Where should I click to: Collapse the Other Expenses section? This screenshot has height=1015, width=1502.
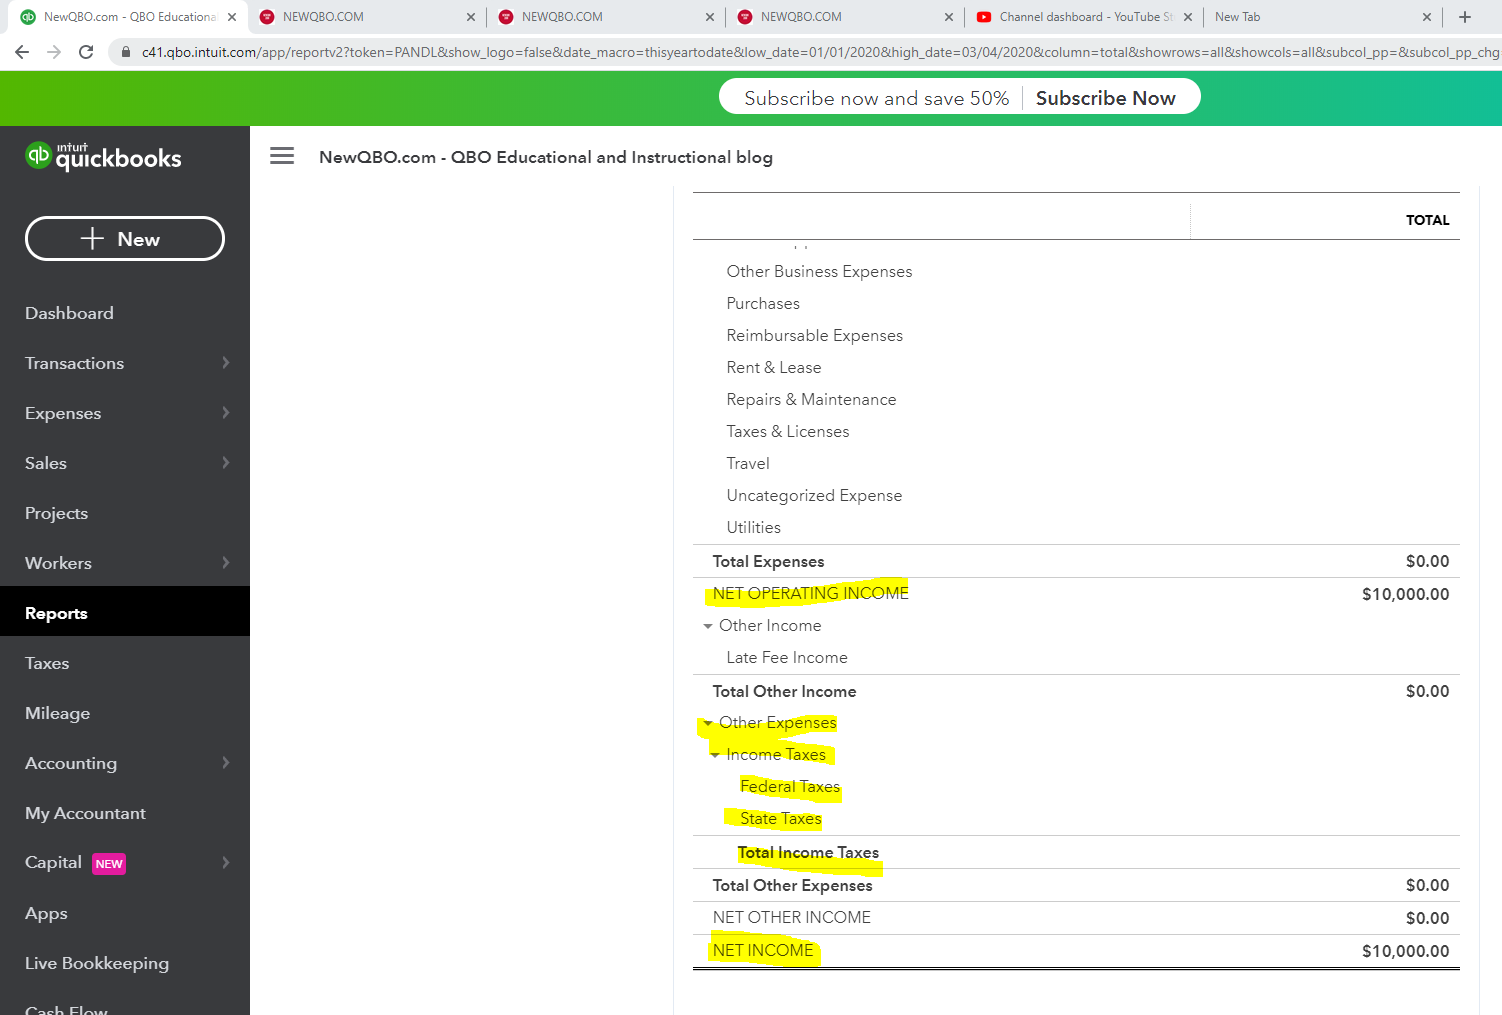(x=708, y=722)
